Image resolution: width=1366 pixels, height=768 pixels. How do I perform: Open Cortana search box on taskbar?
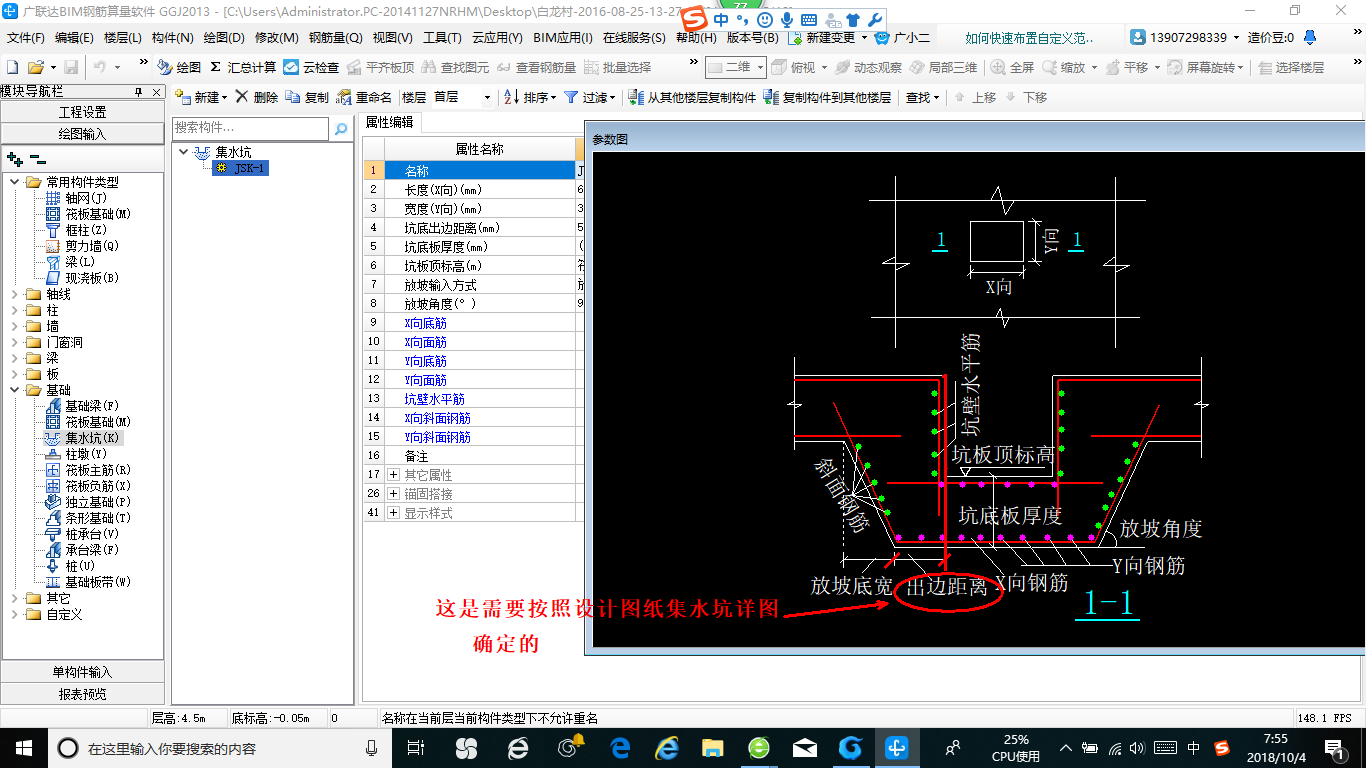click(x=219, y=748)
